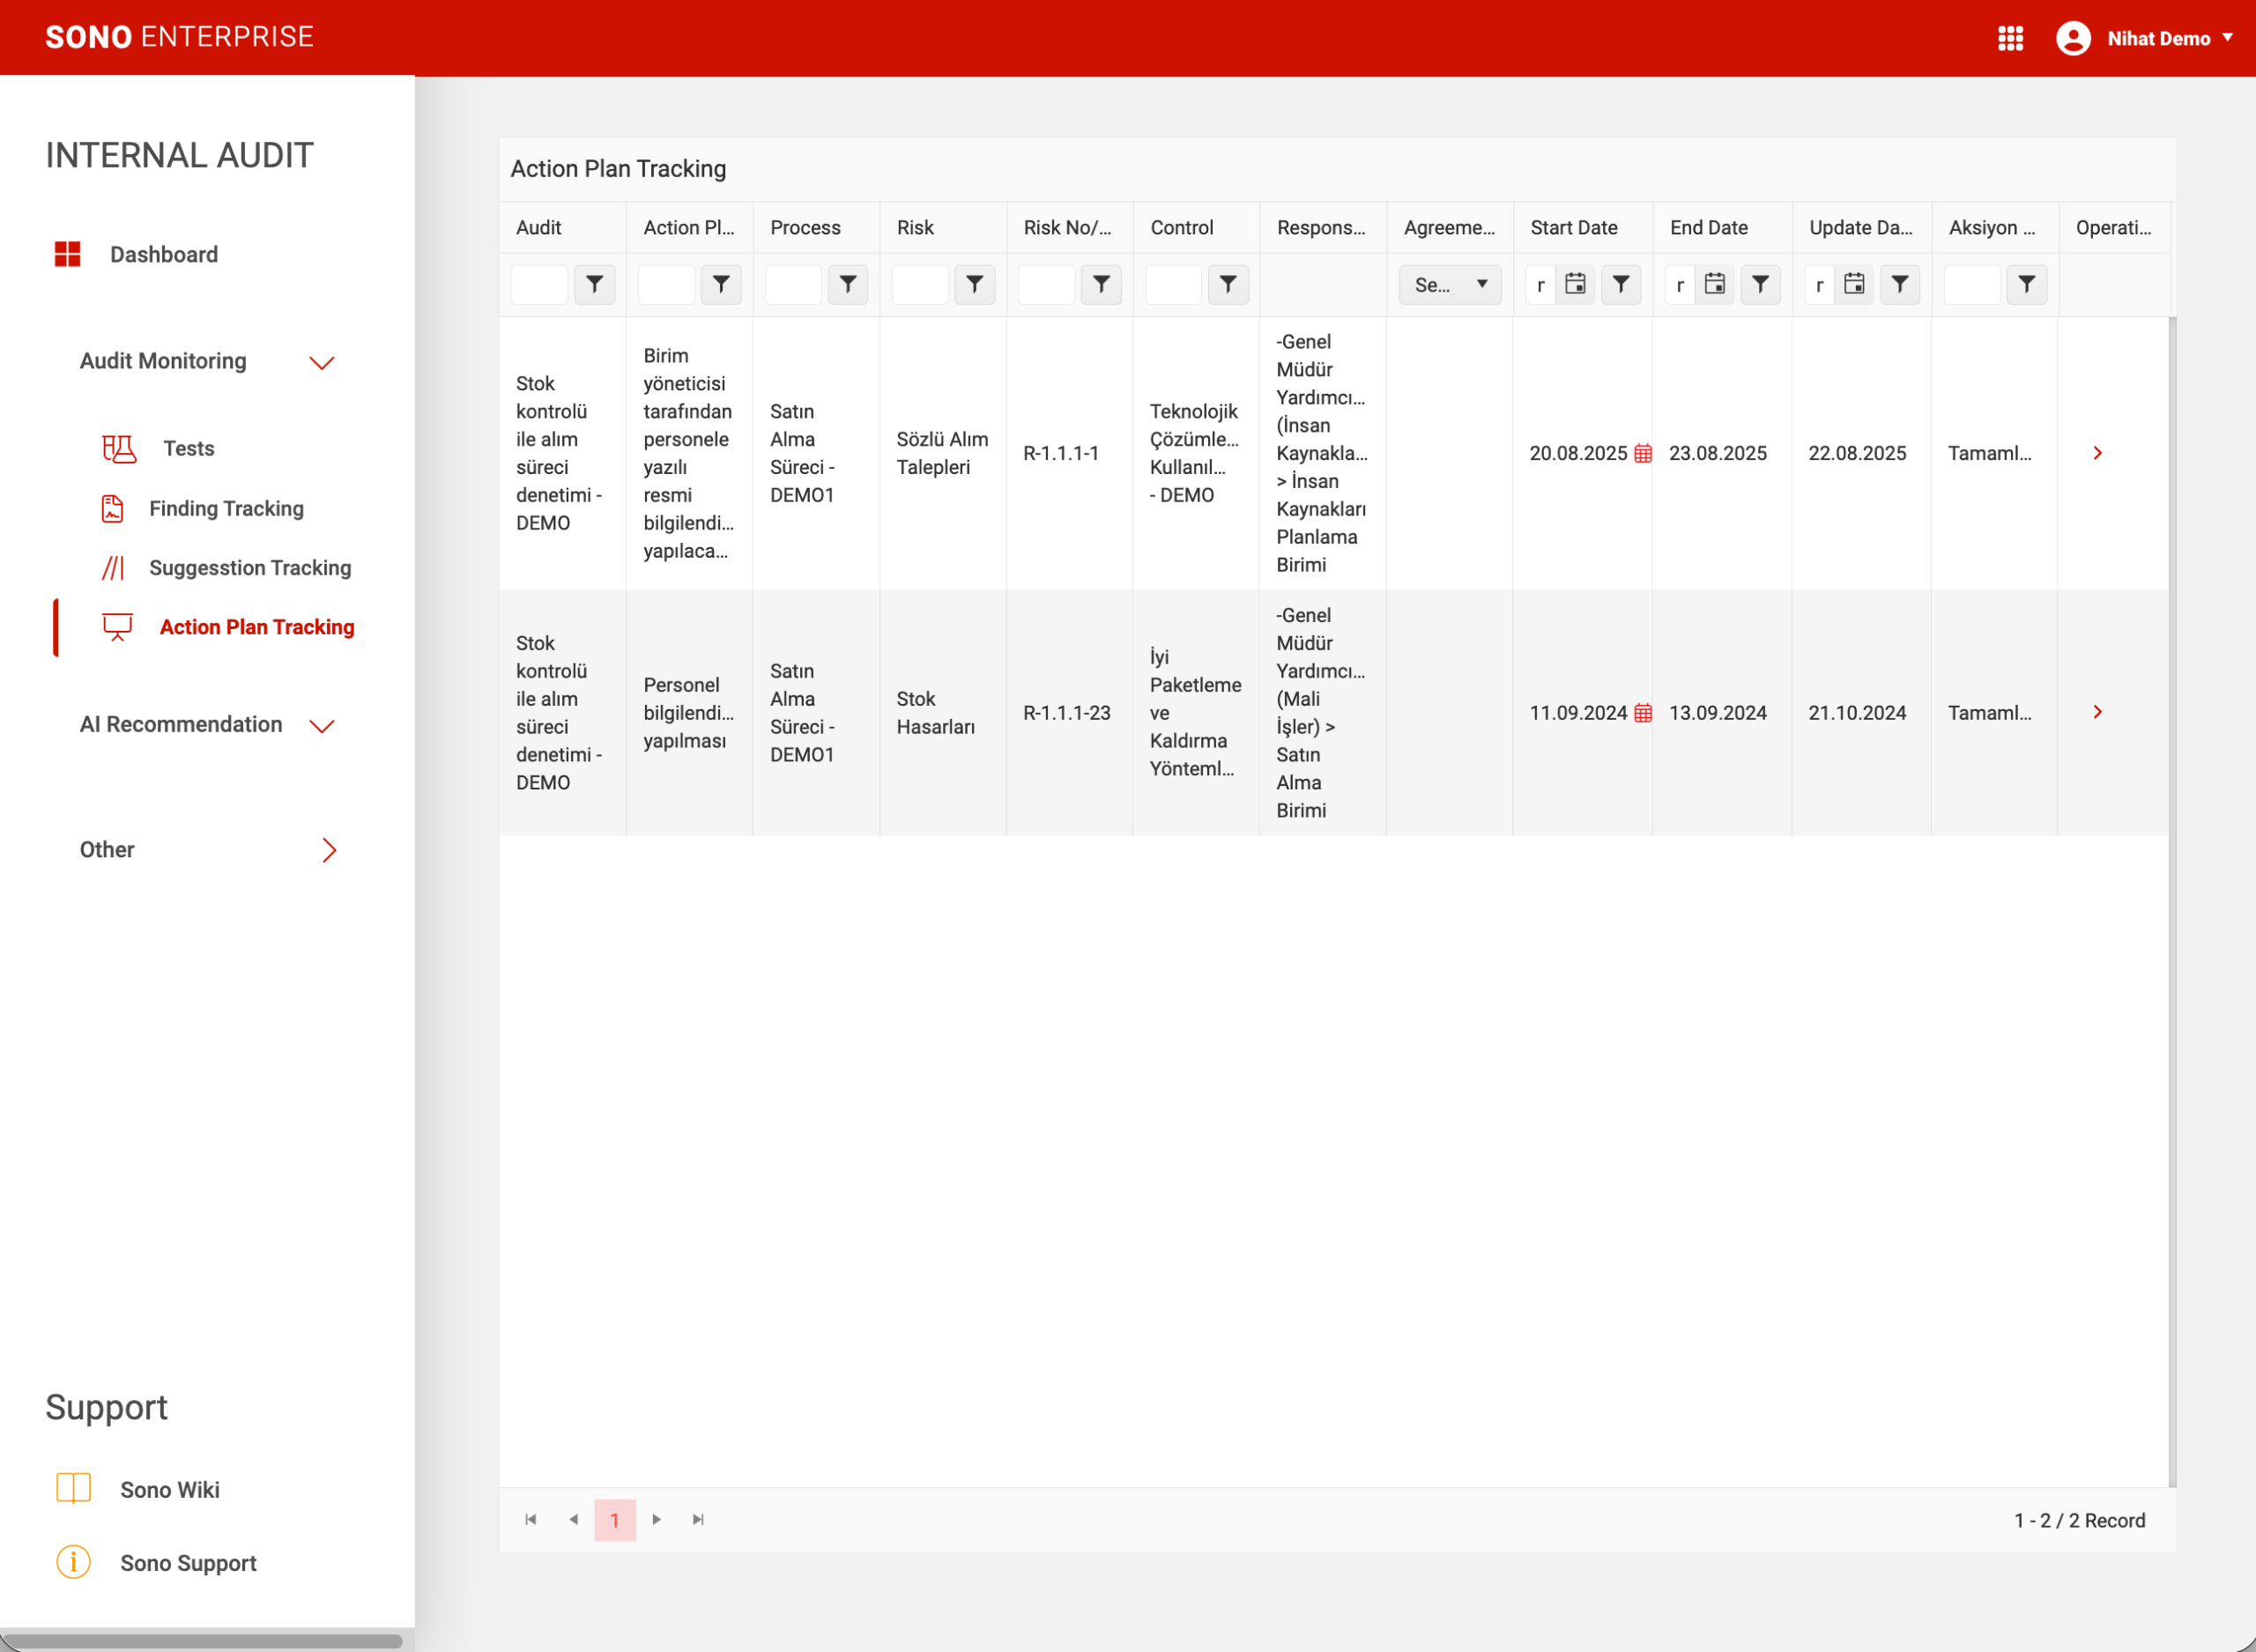Click the End Date filter funnel icon
2256x1652 pixels.
1760,285
